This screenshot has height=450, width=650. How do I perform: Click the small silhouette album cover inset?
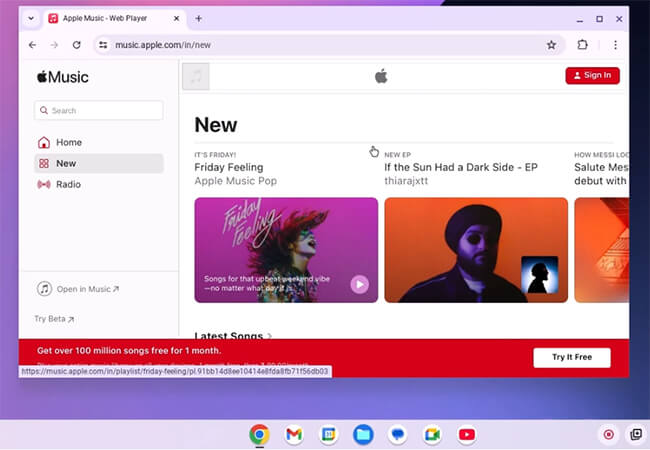(x=539, y=275)
